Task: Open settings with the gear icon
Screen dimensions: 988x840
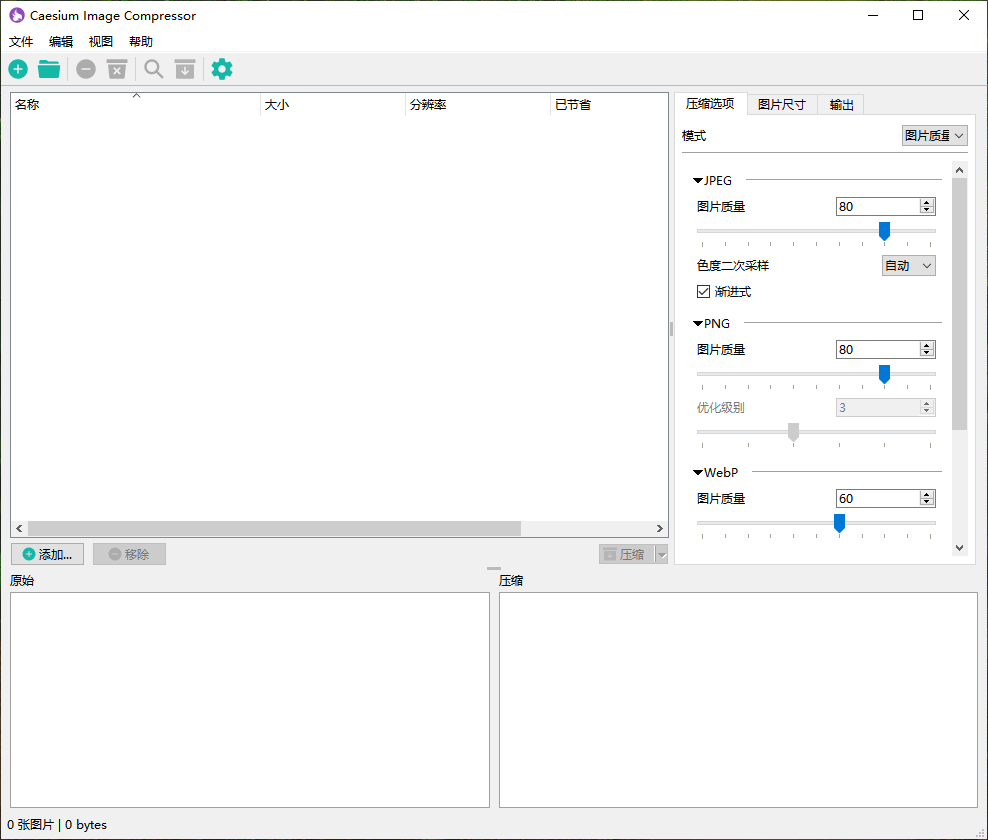Action: [x=222, y=69]
